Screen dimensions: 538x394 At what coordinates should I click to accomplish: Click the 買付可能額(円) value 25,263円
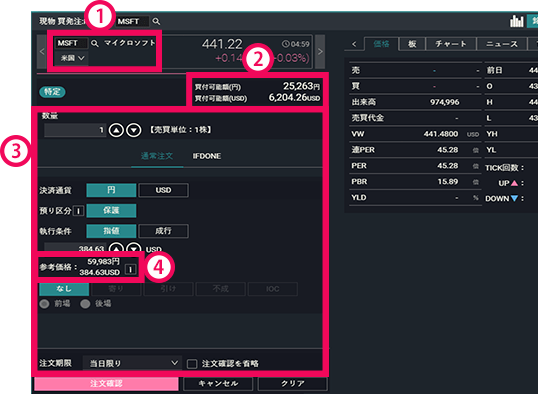click(301, 86)
